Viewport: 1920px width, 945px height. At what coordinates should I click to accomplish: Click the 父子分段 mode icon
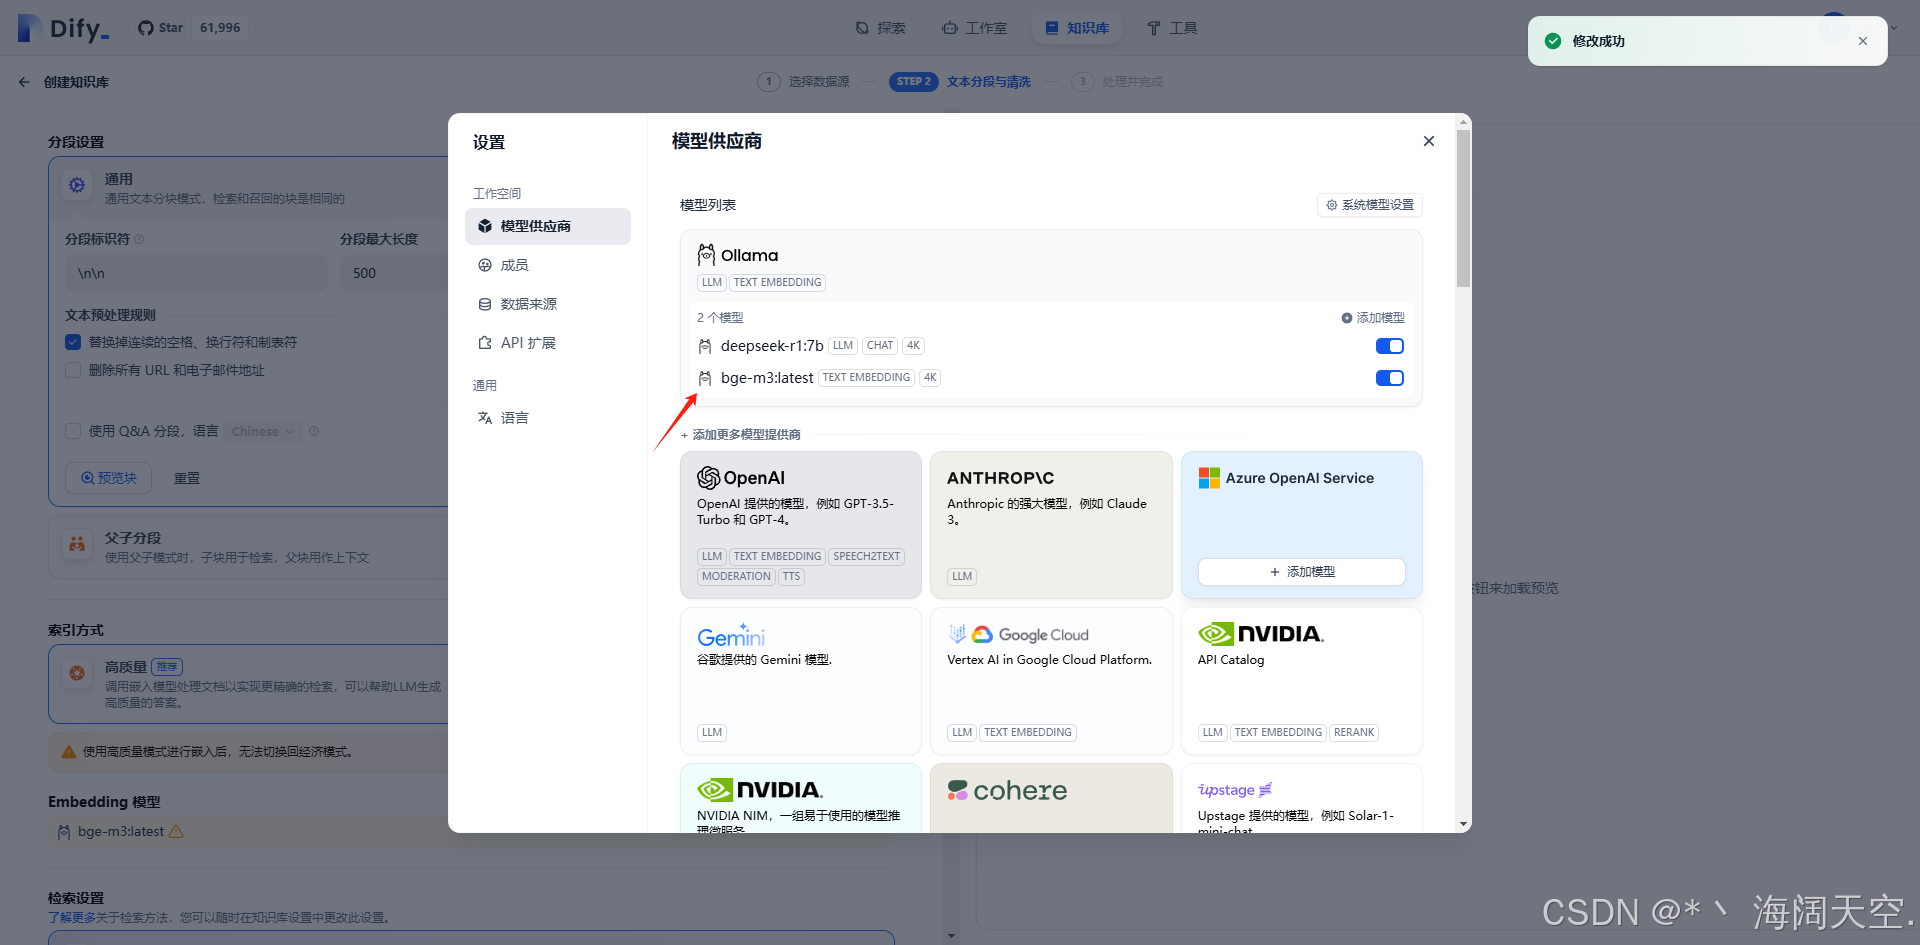tap(77, 544)
